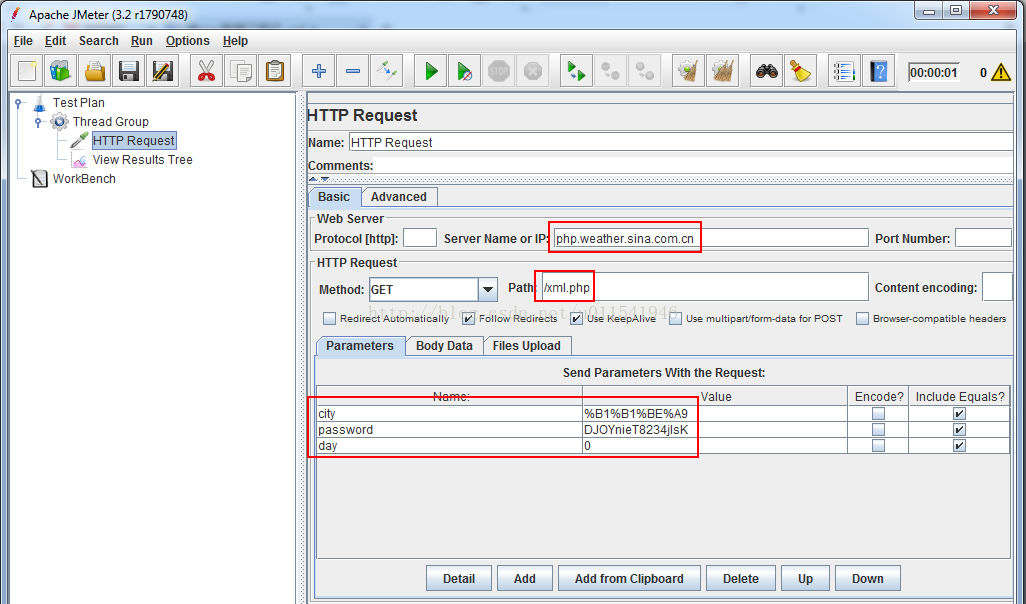The image size is (1026, 604).
Task: Click the New test plan toolbar icon
Action: point(27,71)
